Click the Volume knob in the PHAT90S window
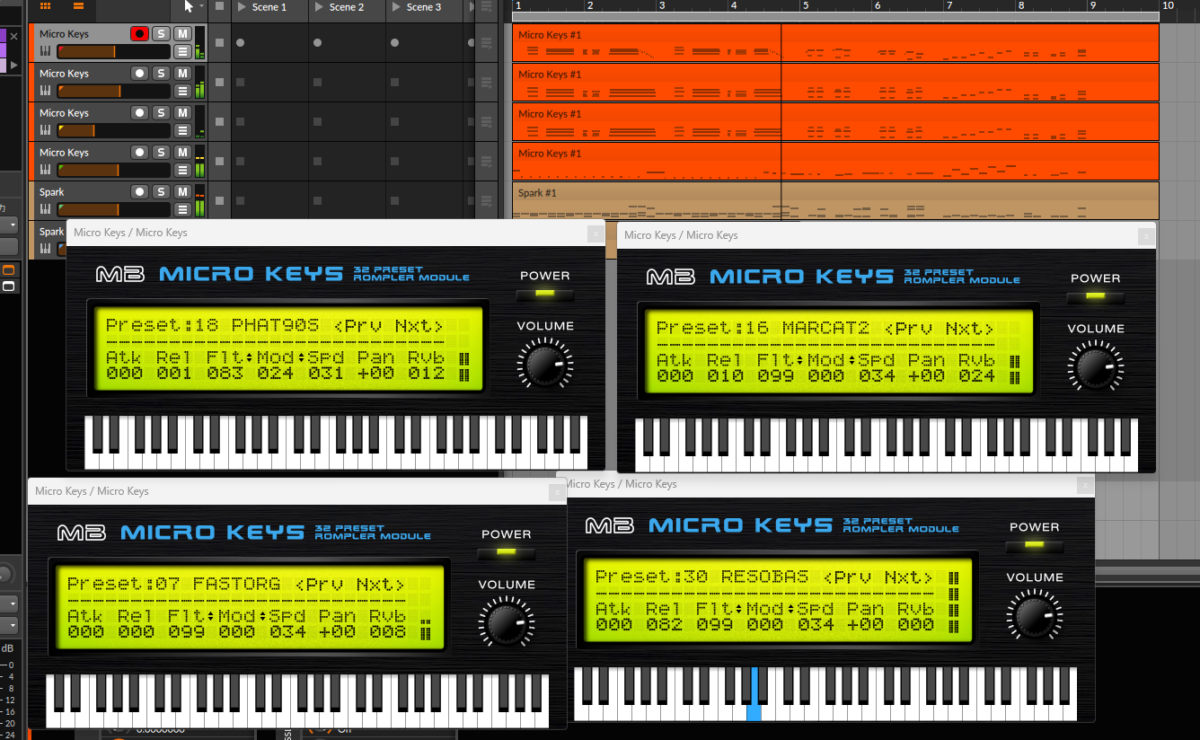Screen dimensions: 1200x740 click(x=545, y=364)
